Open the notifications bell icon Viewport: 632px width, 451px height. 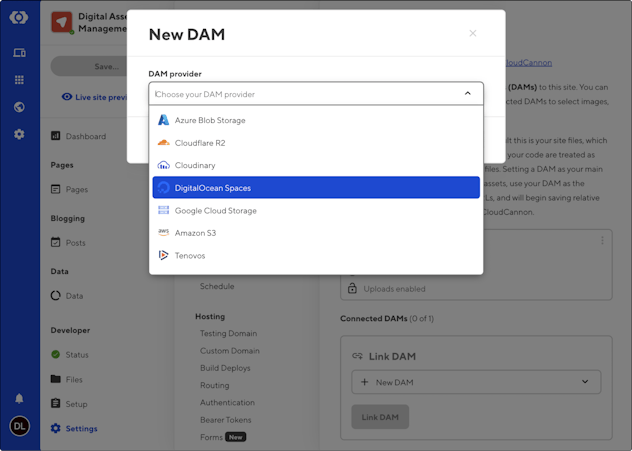[19, 399]
